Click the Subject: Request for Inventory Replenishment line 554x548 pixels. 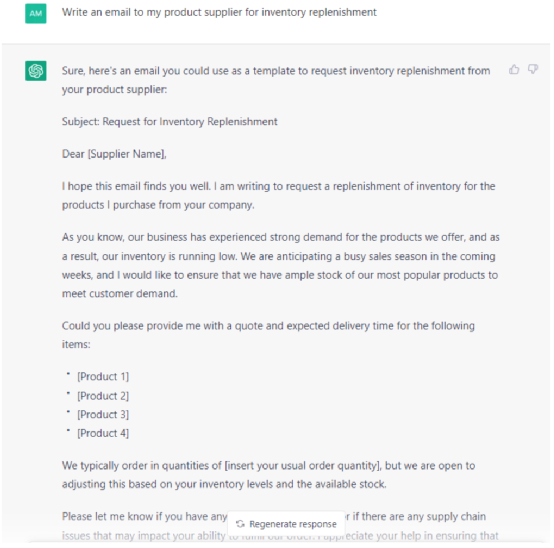click(170, 122)
